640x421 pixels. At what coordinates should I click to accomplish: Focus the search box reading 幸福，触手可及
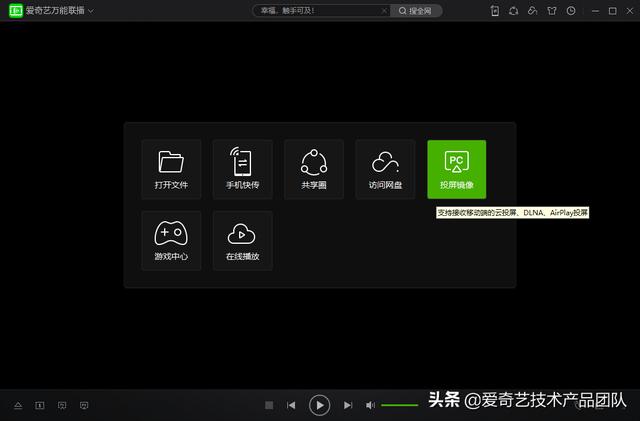[318, 11]
